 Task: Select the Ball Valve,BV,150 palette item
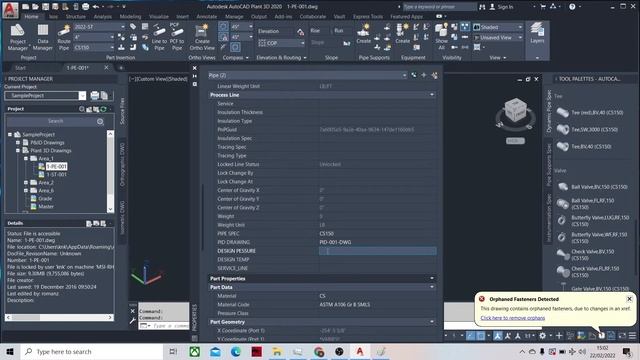pyautogui.click(x=592, y=187)
